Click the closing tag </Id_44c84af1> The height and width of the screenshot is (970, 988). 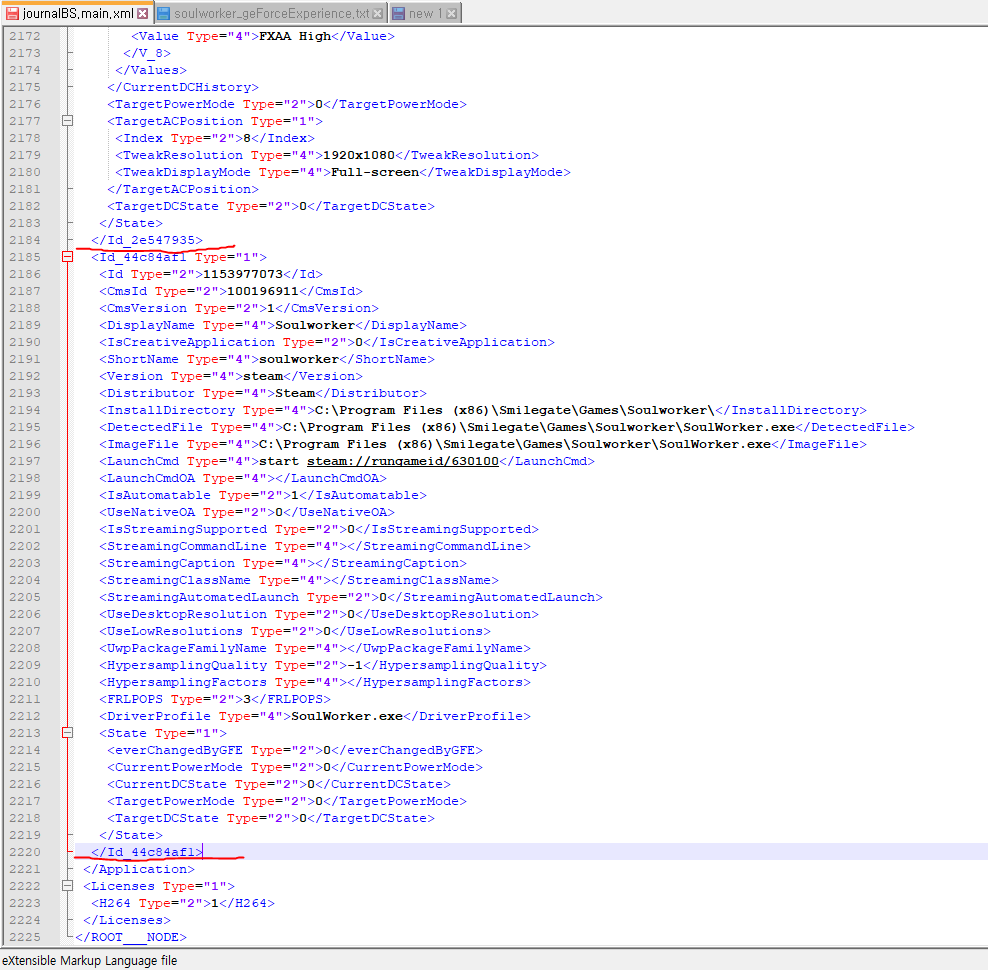pyautogui.click(x=147, y=852)
